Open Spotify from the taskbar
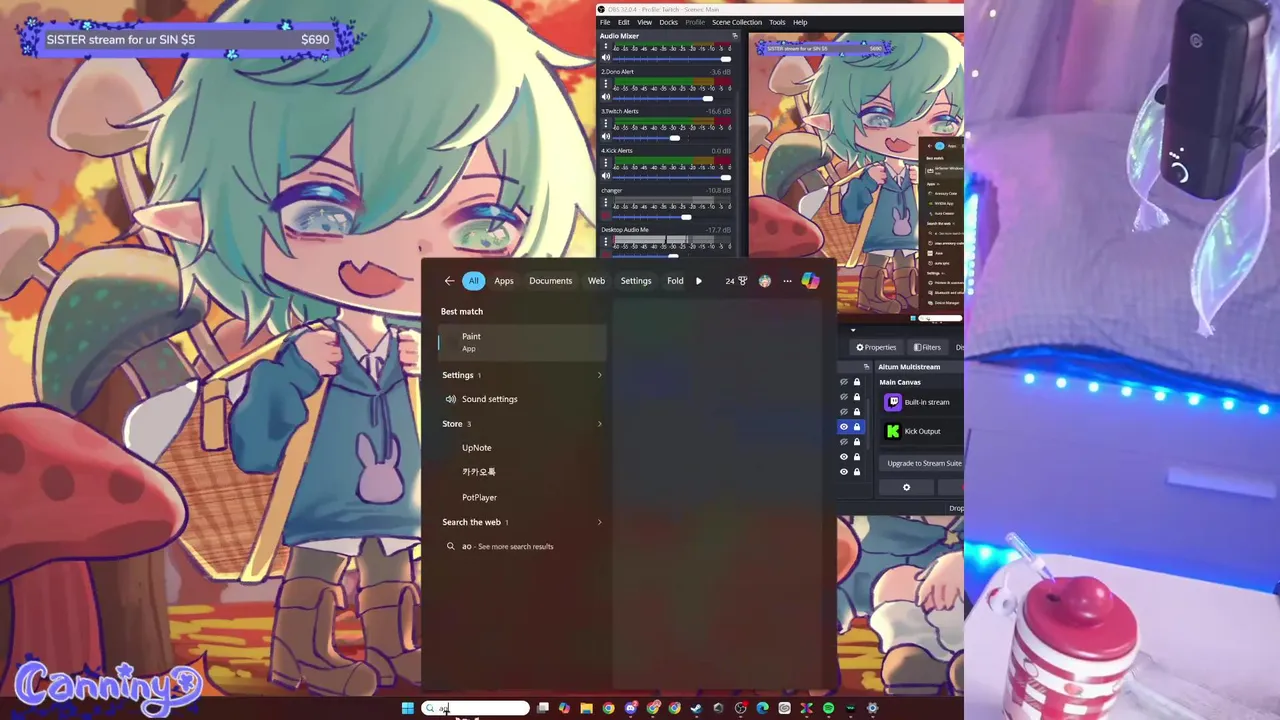This screenshot has width=1280, height=720. point(828,708)
